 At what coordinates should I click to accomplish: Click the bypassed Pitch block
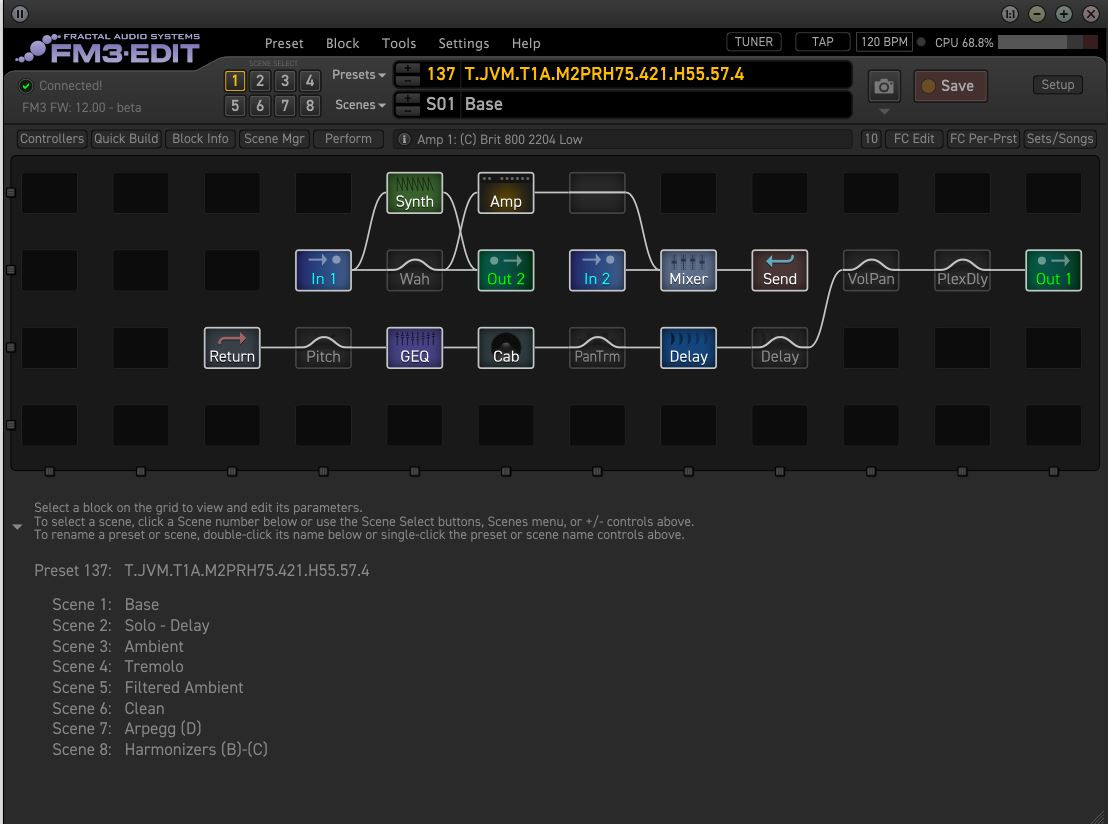pyautogui.click(x=323, y=348)
